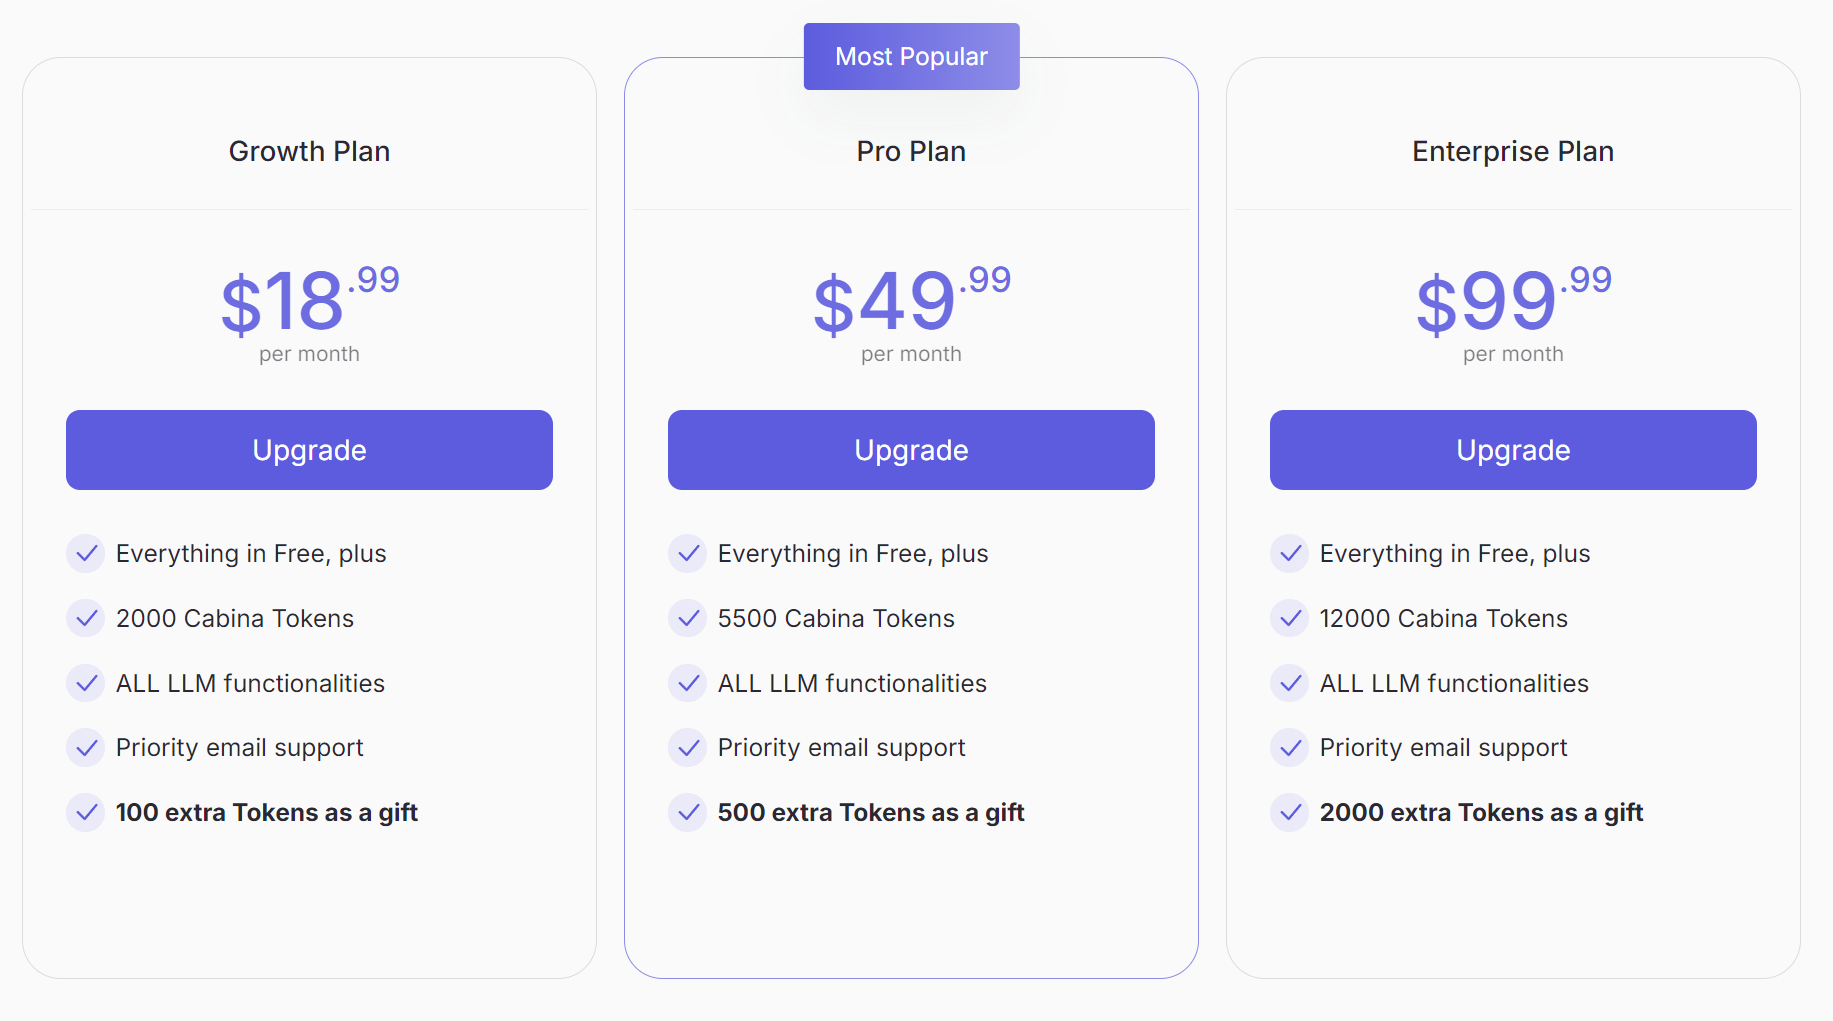This screenshot has height=1021, width=1833.
Task: Click the Most Popular badge
Action: (x=911, y=57)
